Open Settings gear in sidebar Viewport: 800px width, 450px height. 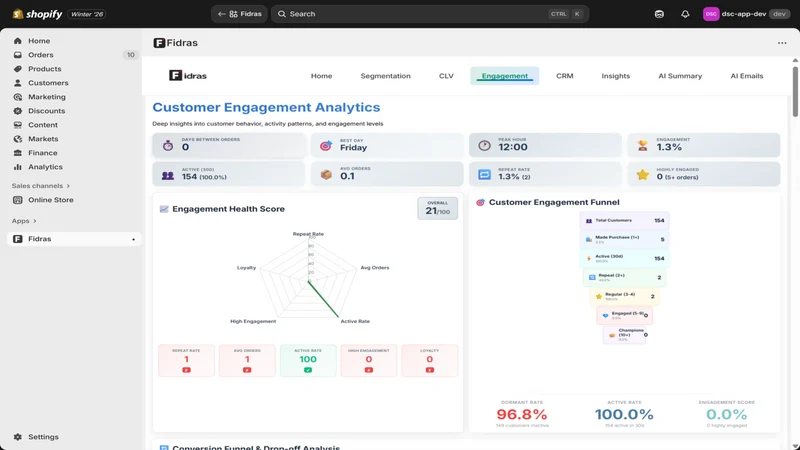[x=18, y=437]
